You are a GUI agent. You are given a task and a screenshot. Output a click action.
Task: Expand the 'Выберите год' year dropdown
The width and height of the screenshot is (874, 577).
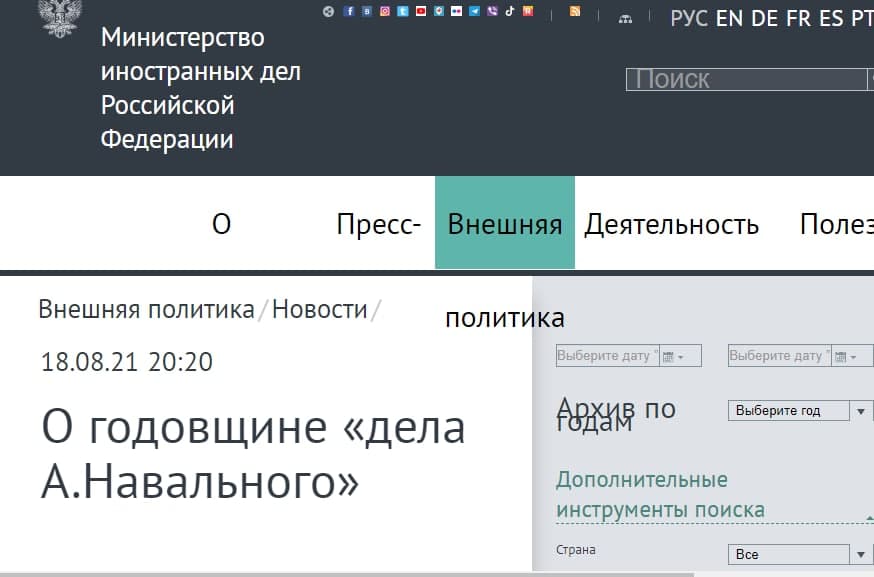[861, 411]
